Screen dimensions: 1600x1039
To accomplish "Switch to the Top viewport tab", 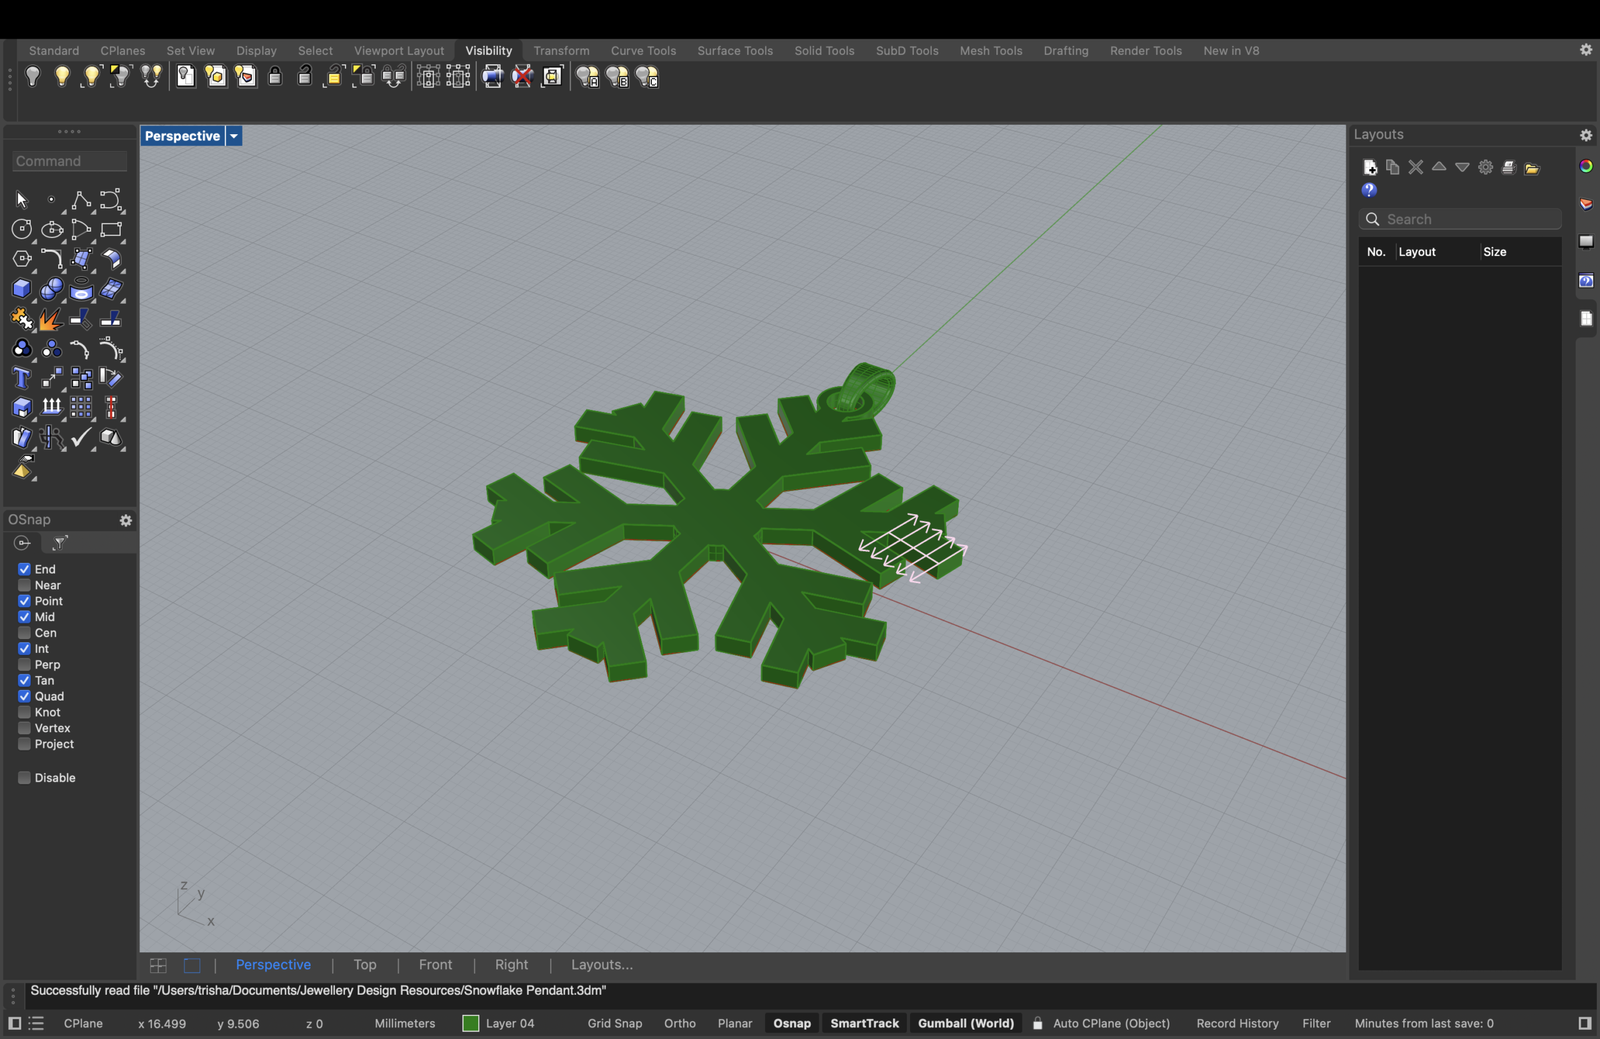I will (x=365, y=965).
